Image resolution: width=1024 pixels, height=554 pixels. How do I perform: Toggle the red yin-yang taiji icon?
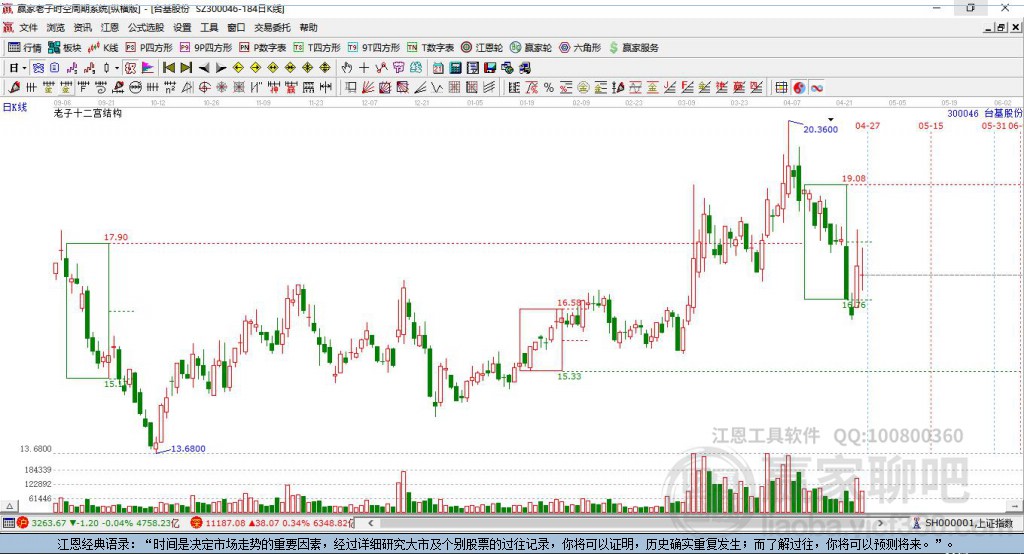tap(799, 88)
